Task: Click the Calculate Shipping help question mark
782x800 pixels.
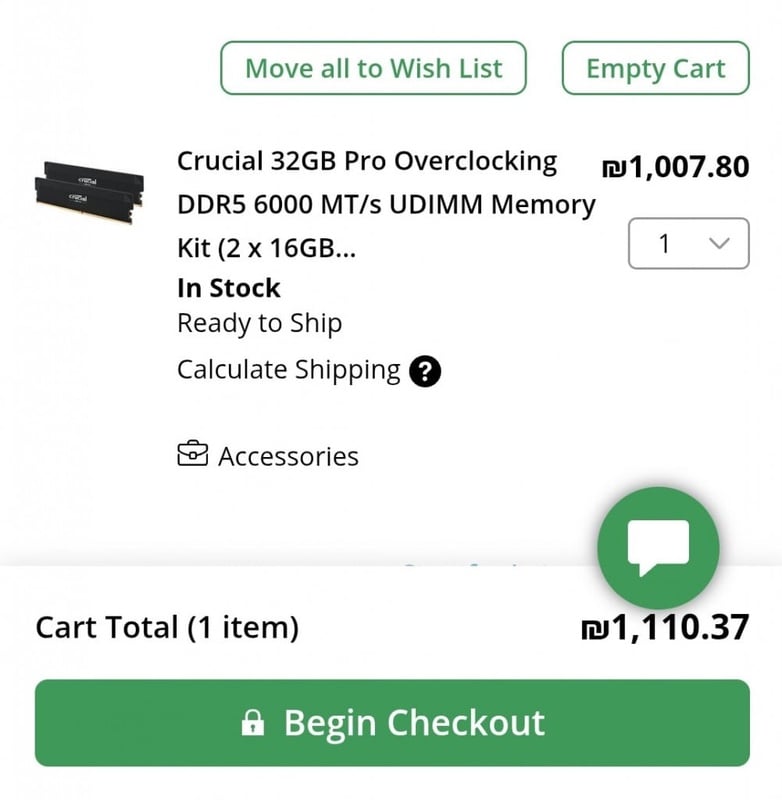Action: [x=426, y=372]
